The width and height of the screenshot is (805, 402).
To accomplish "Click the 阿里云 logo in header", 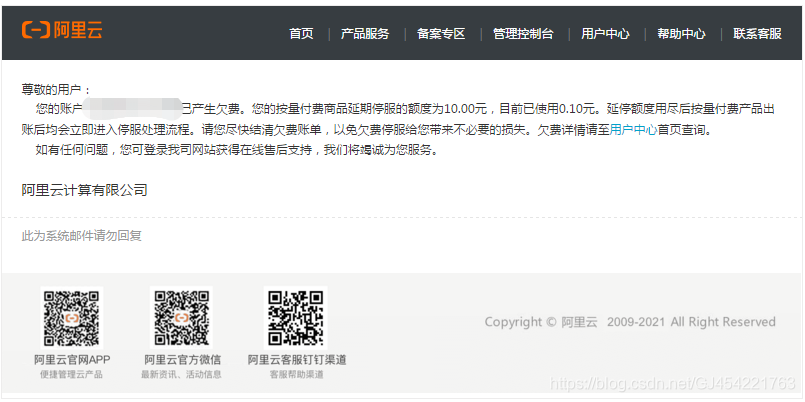I will (x=62, y=30).
